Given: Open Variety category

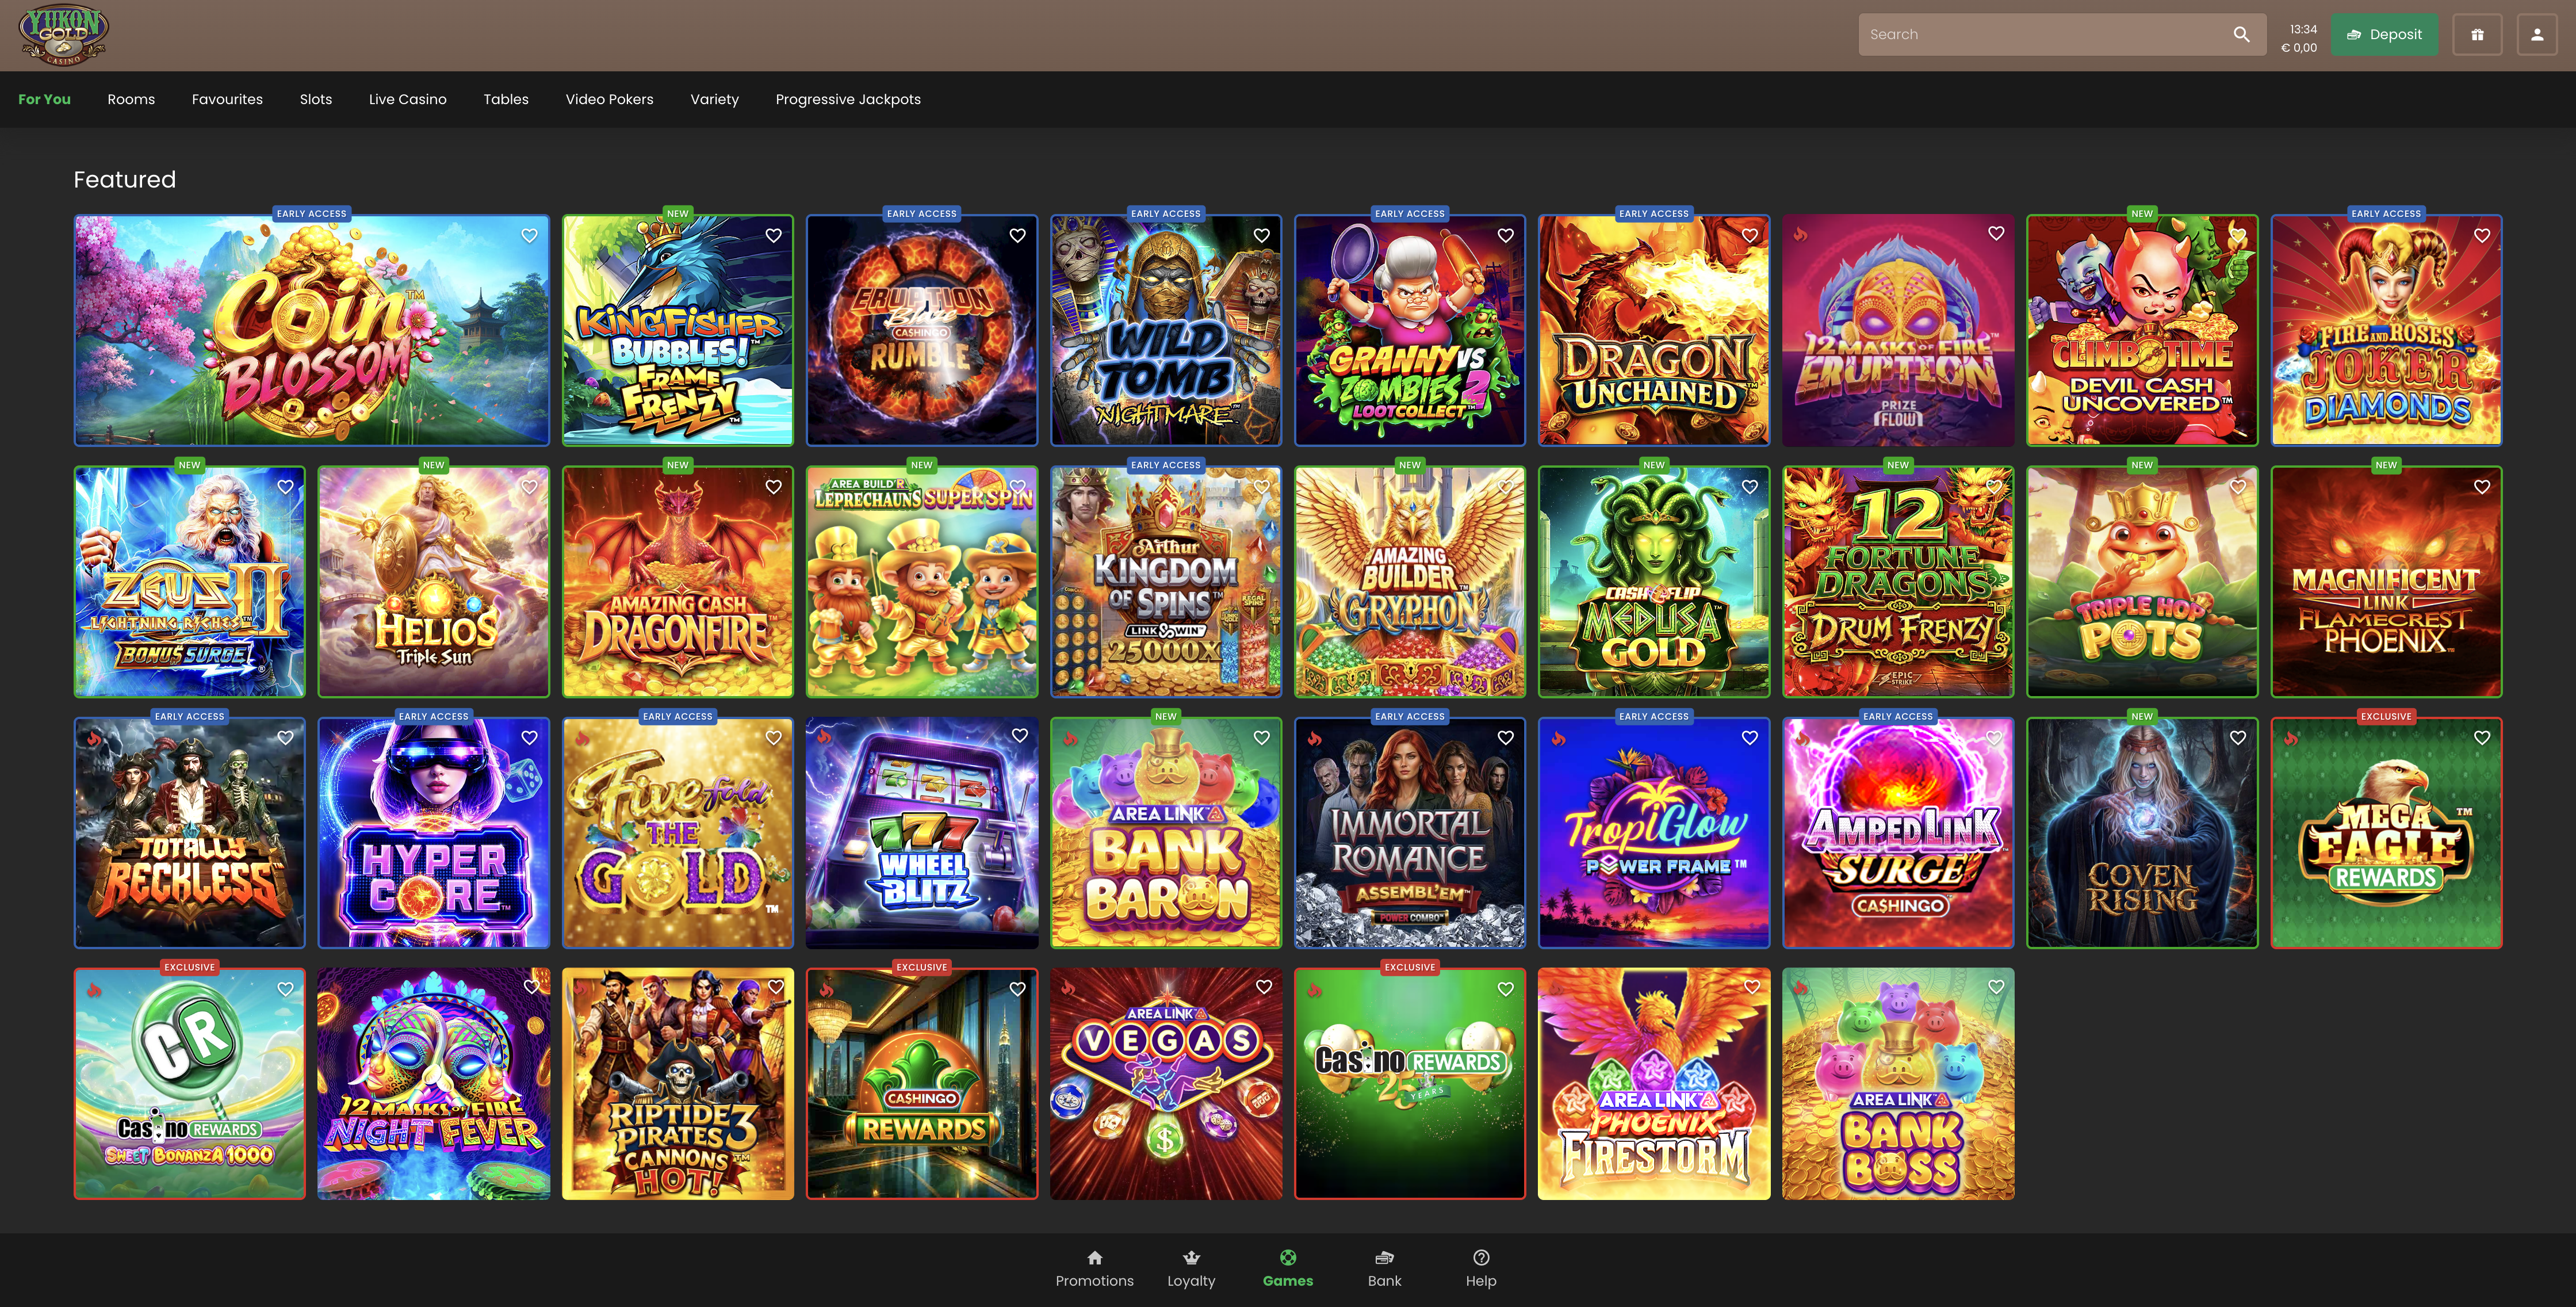Looking at the screenshot, I should pos(714,99).
